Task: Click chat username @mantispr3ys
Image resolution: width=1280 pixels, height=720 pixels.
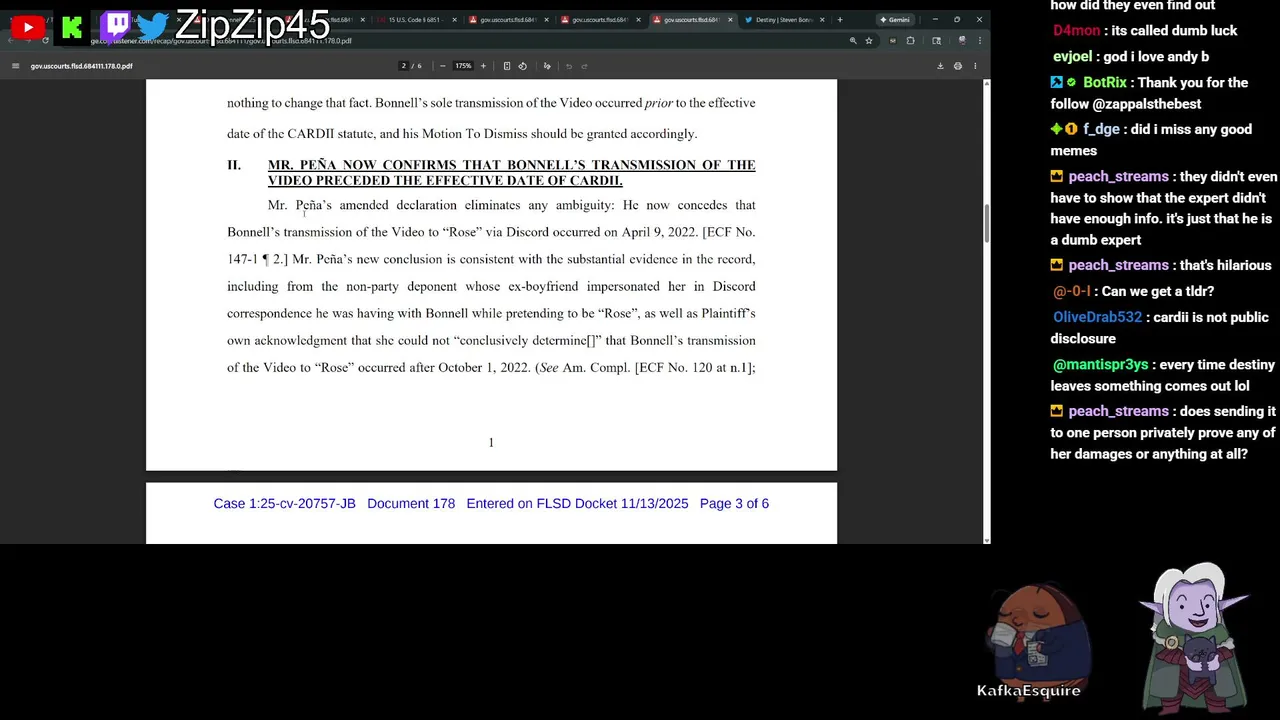Action: click(1102, 365)
